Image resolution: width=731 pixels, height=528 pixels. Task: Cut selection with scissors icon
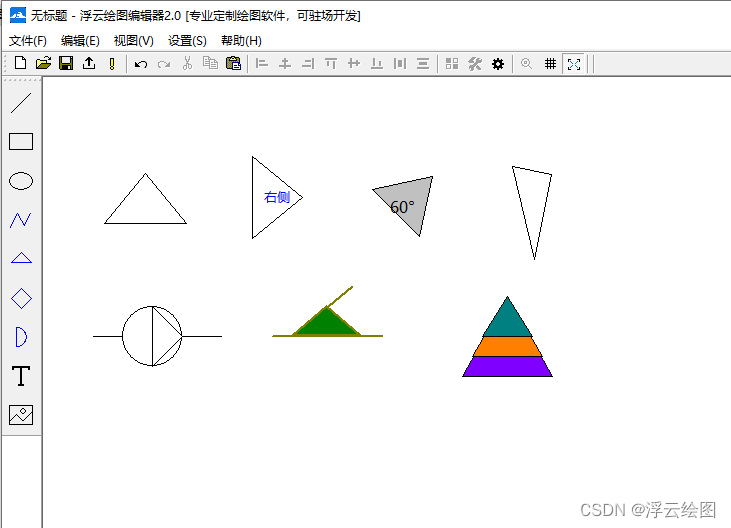tap(187, 63)
